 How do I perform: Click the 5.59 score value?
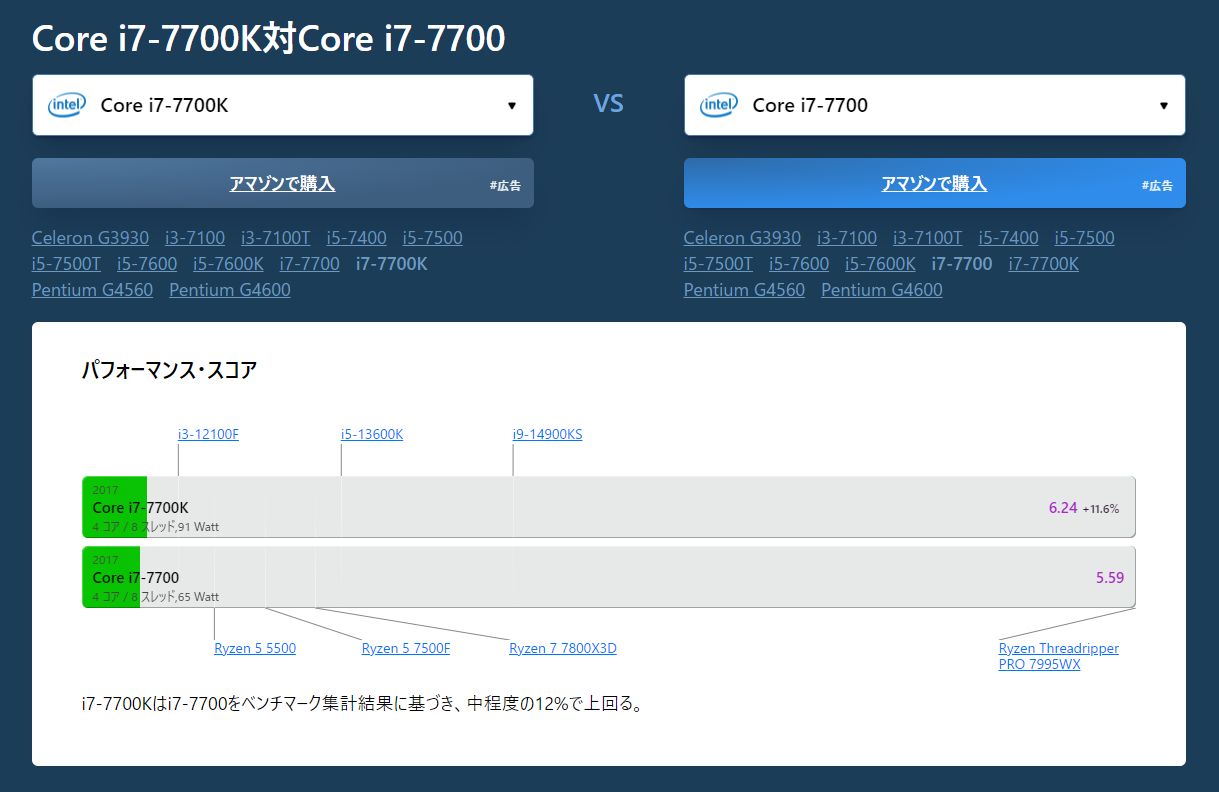point(1110,578)
